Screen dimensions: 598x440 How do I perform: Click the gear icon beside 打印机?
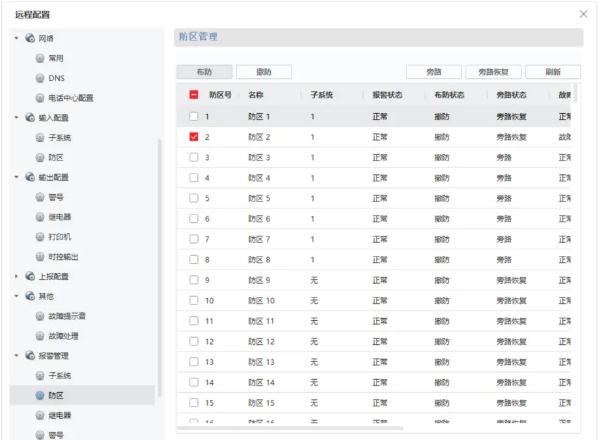click(x=40, y=237)
